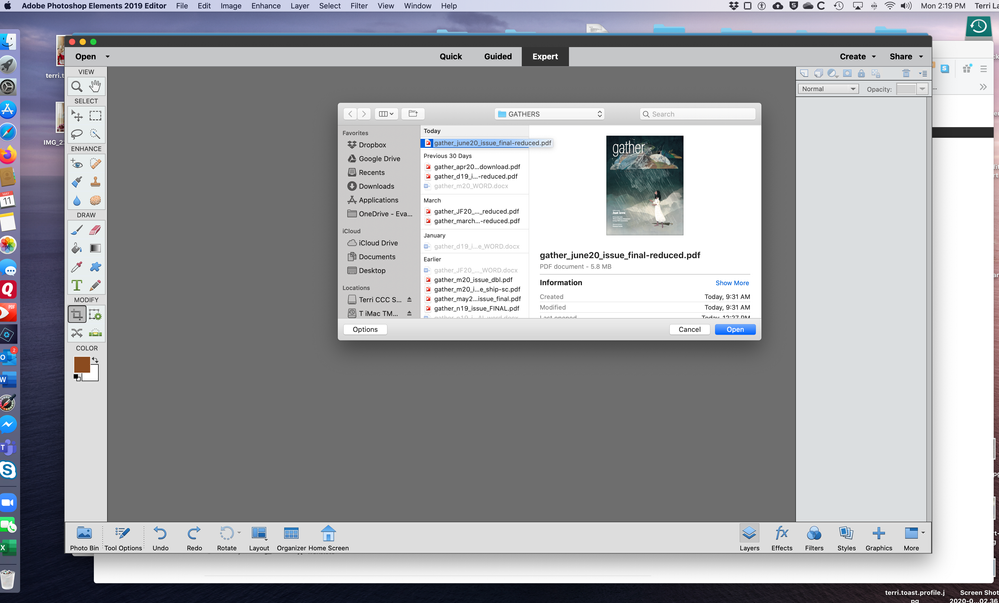999x603 pixels.
Task: Select the Paint Bucket tool
Action: click(76, 248)
